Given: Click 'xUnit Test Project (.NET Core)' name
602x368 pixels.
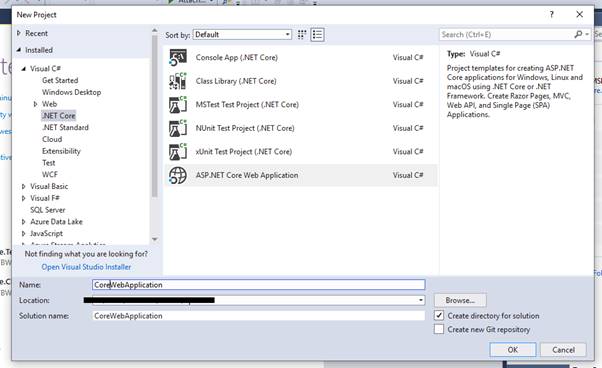Looking at the screenshot, I should tap(244, 152).
